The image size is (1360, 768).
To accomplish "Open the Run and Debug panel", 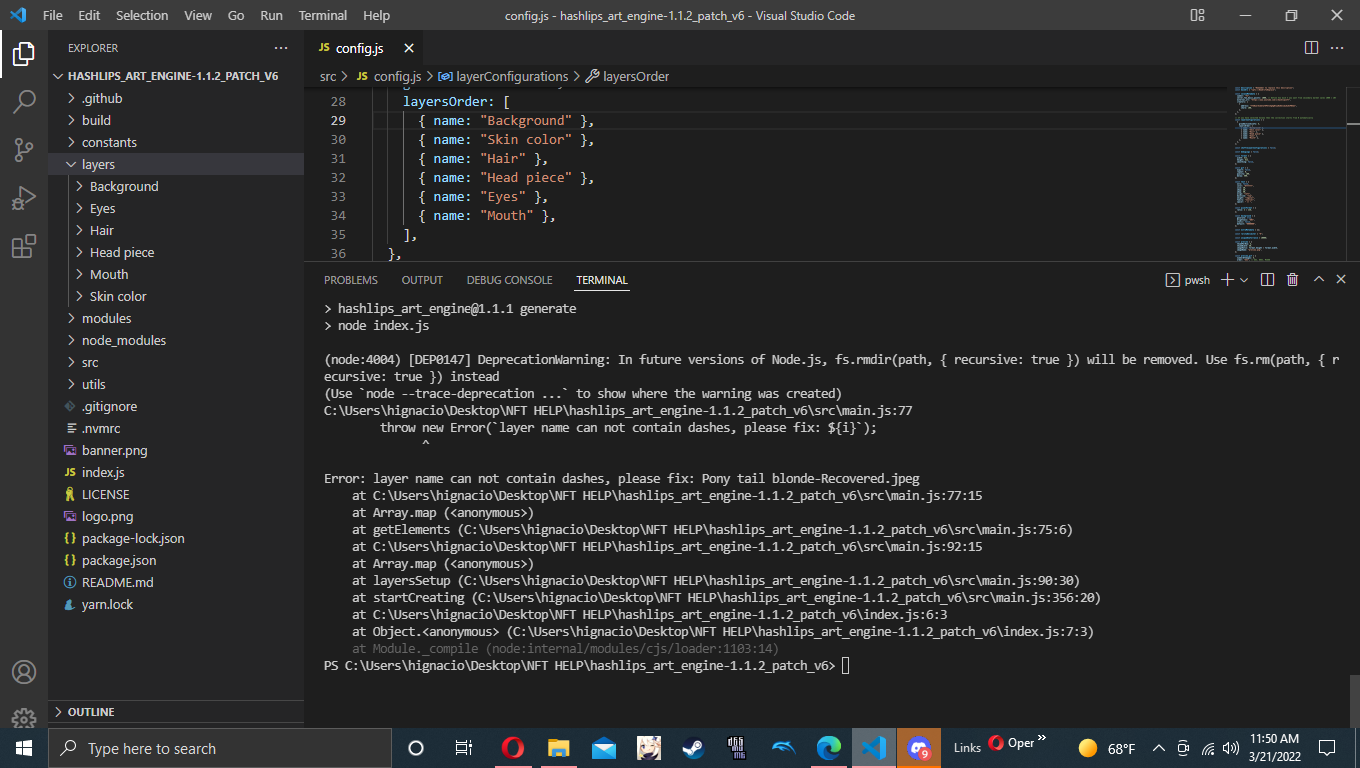I will (x=24, y=198).
